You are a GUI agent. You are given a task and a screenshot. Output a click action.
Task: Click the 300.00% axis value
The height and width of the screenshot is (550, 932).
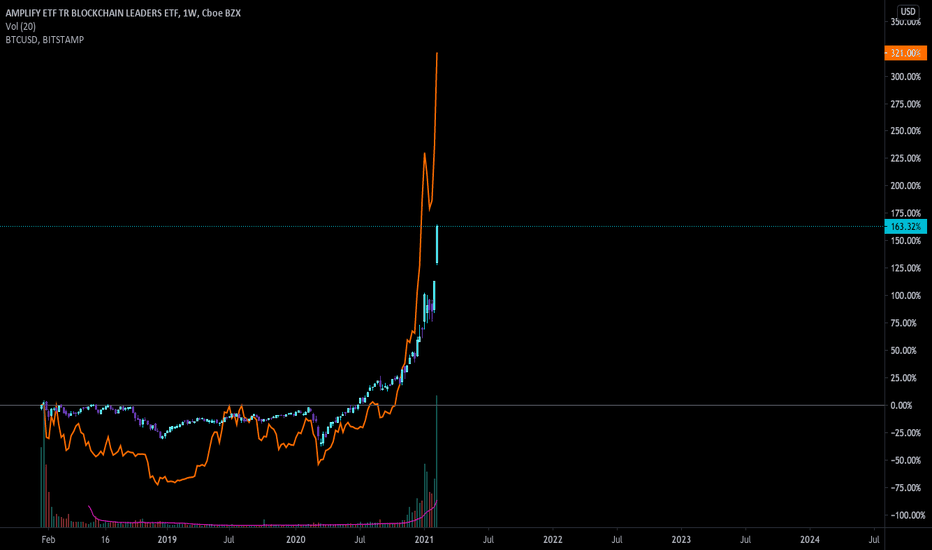pyautogui.click(x=905, y=77)
